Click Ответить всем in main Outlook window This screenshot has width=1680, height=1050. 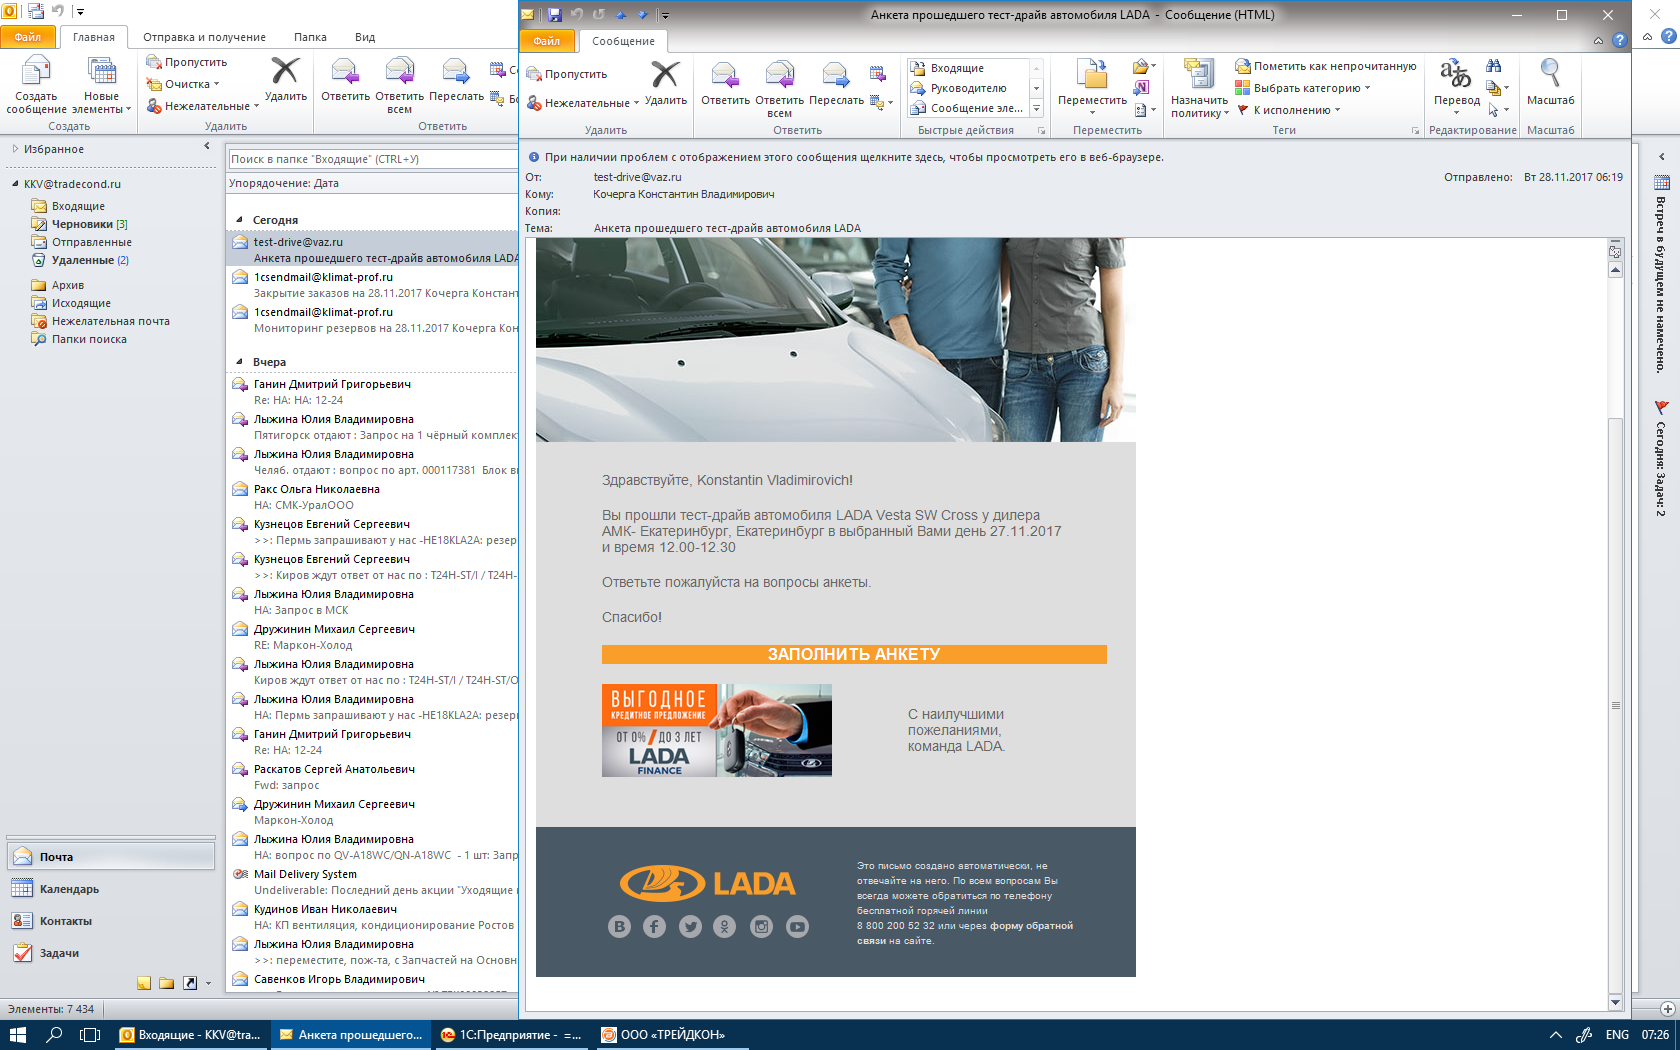pyautogui.click(x=399, y=85)
